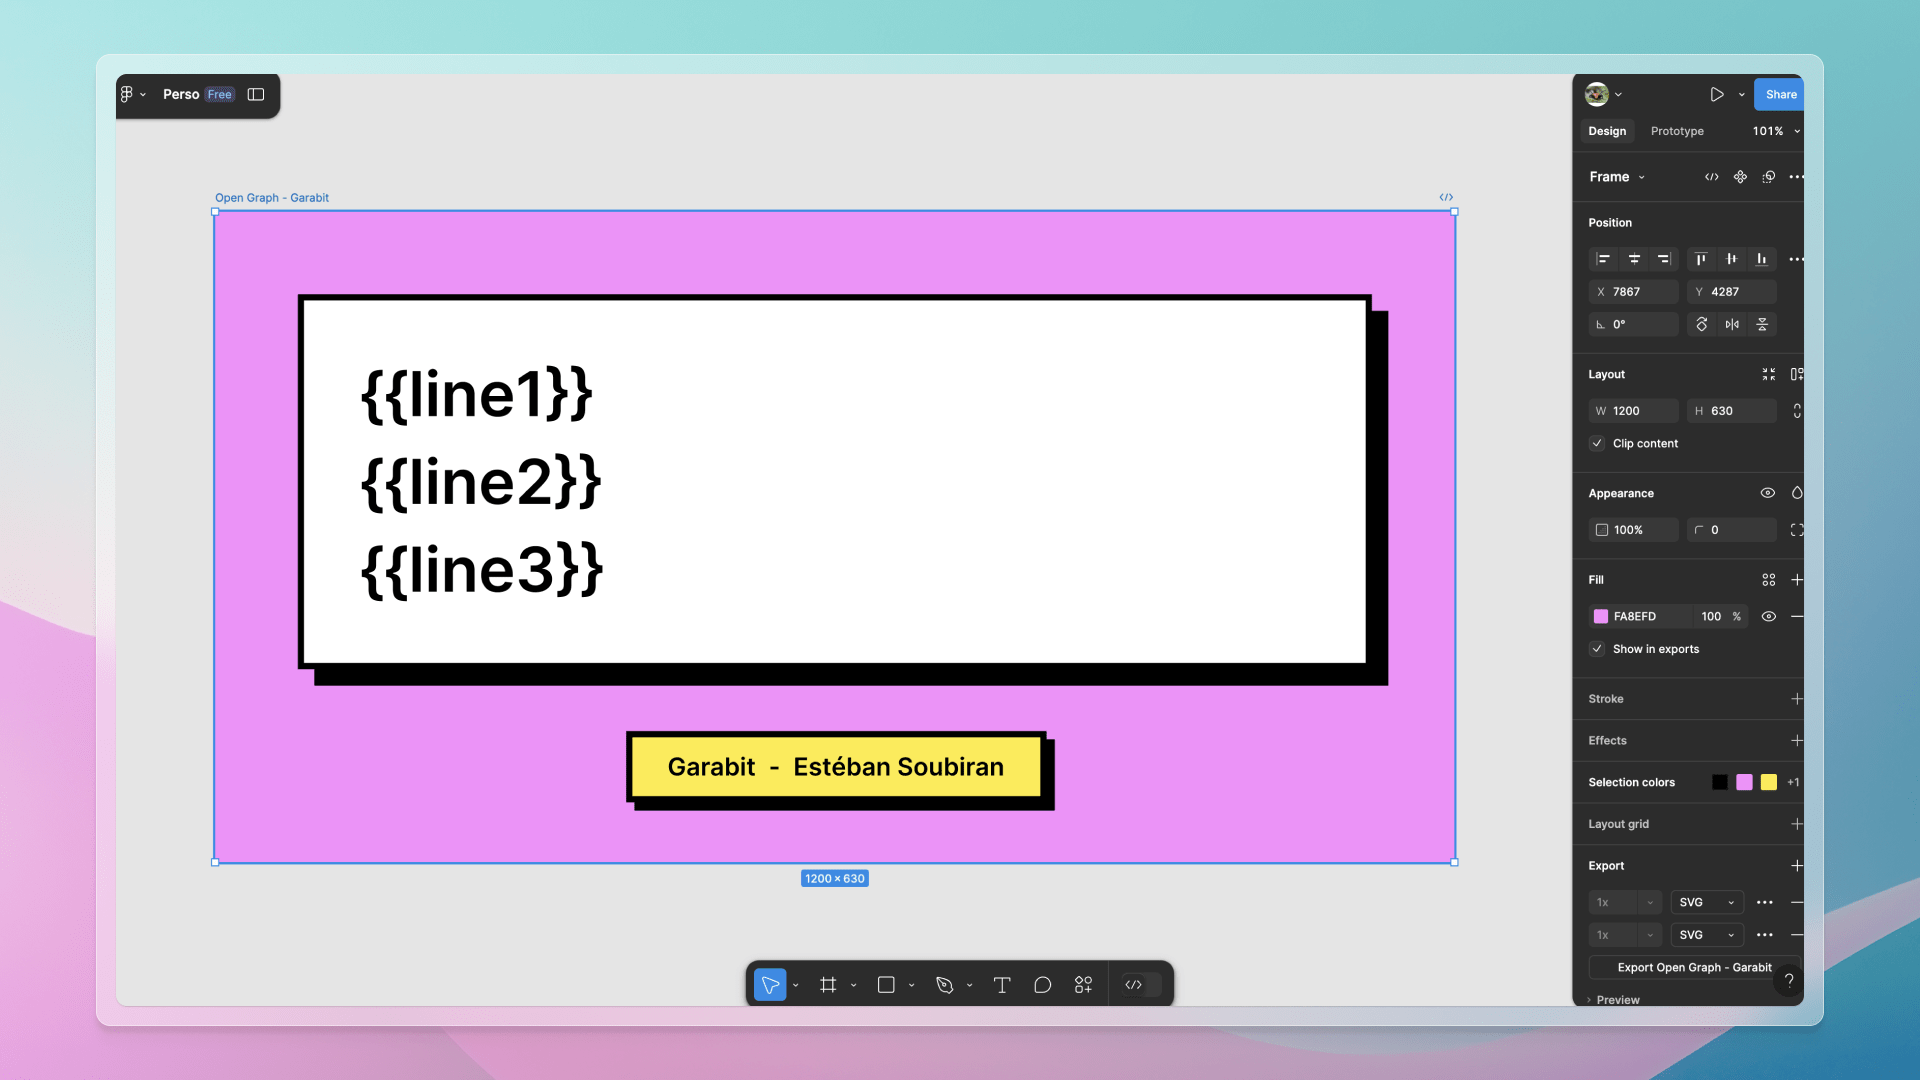Image resolution: width=1920 pixels, height=1080 pixels.
Task: Click the resize to fit icon in Layout
Action: [1768, 374]
